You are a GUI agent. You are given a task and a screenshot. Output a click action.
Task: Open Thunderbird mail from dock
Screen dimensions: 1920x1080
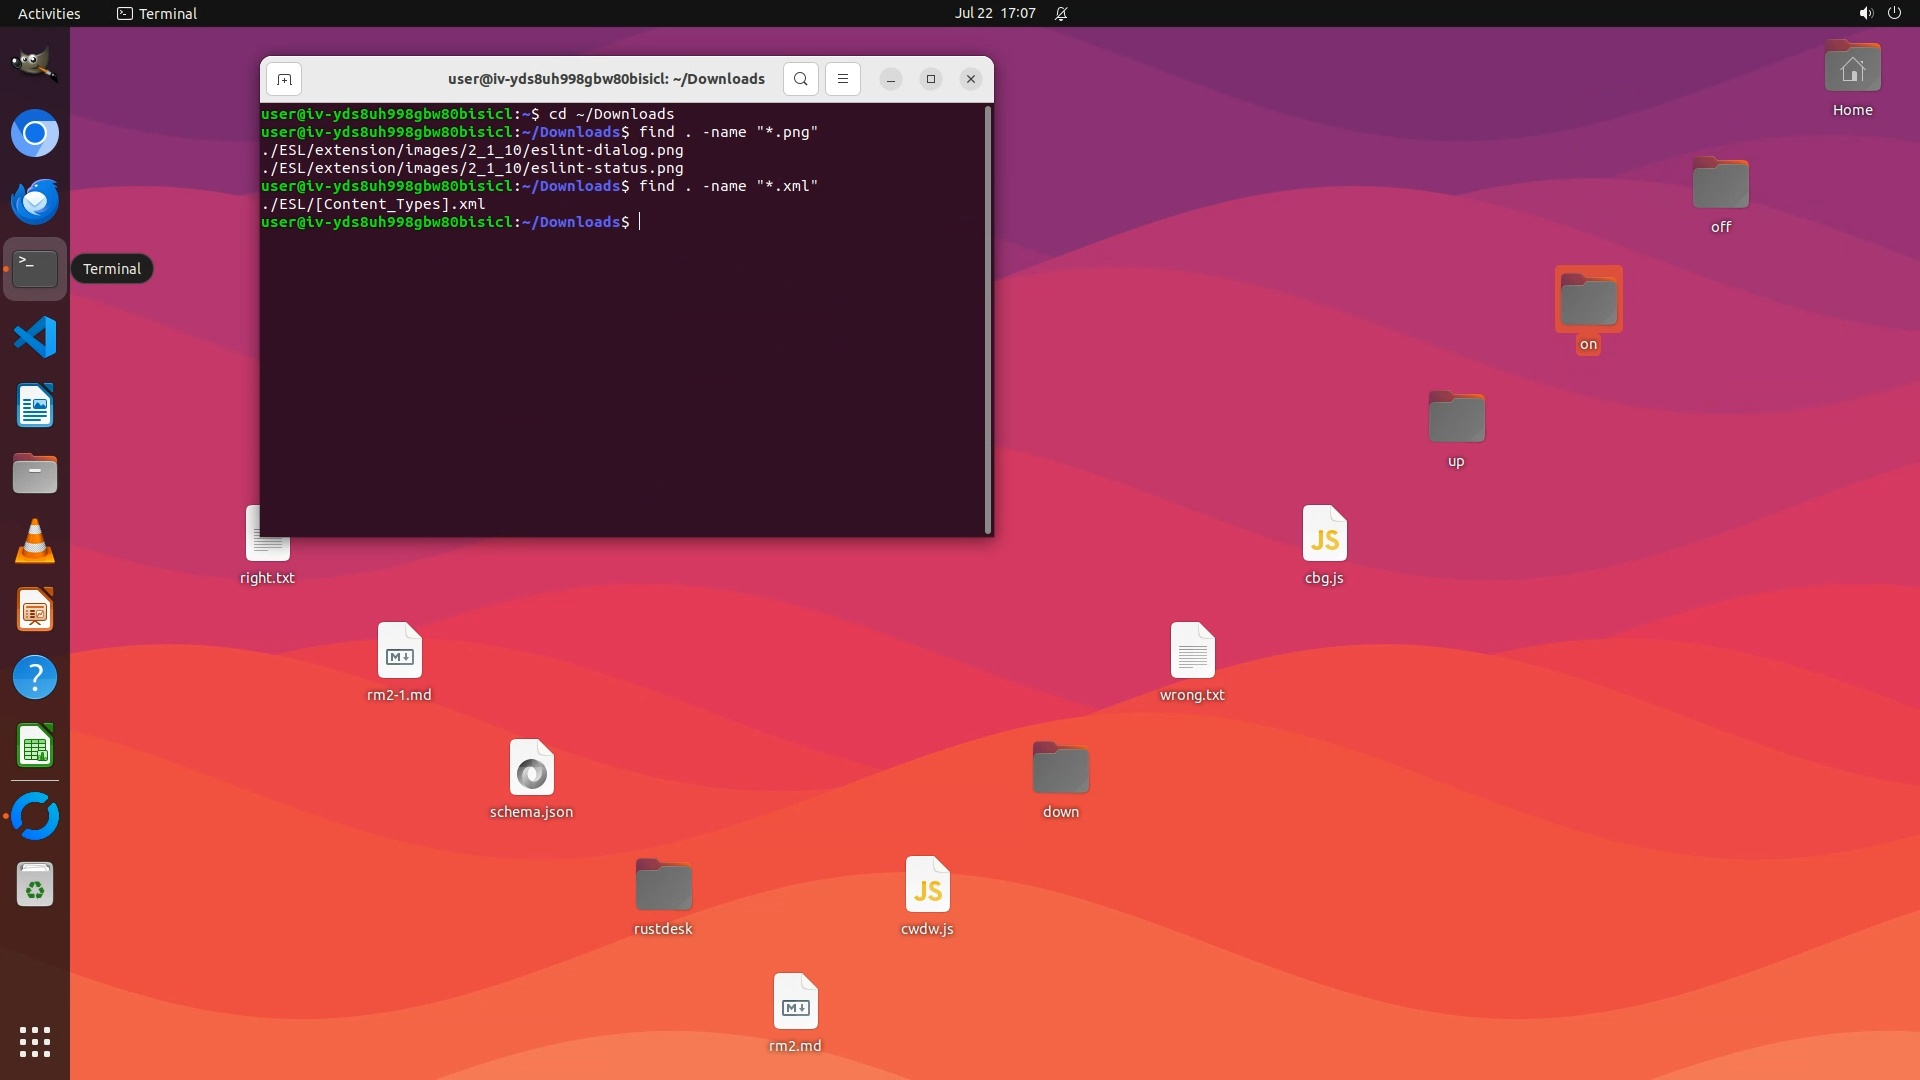[x=35, y=201]
